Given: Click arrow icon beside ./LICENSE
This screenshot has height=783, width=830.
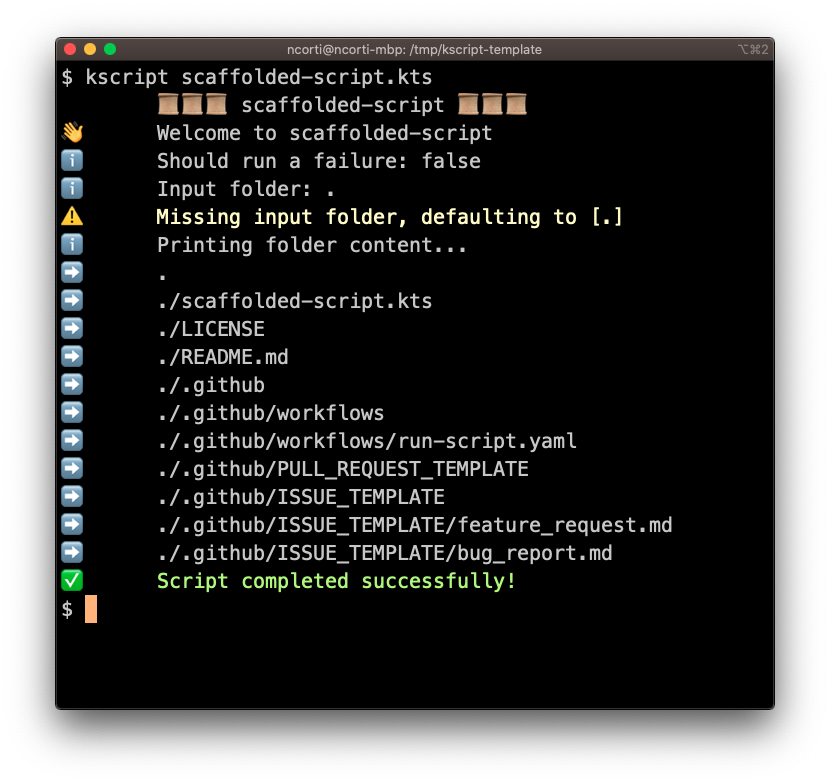Looking at the screenshot, I should (72, 328).
